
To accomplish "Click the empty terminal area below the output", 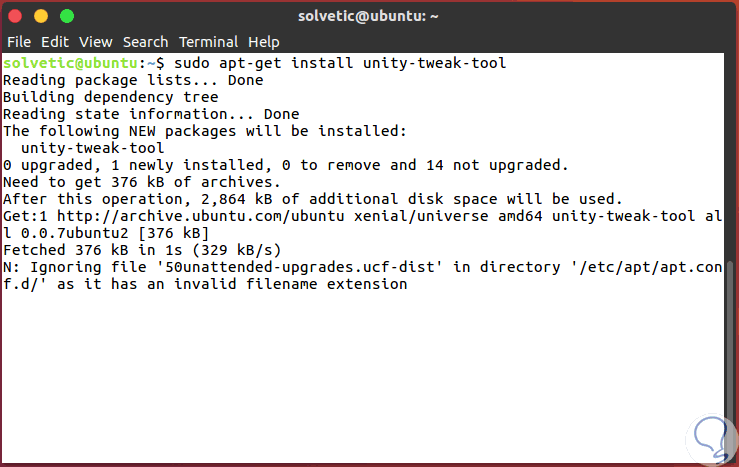I will 360,380.
